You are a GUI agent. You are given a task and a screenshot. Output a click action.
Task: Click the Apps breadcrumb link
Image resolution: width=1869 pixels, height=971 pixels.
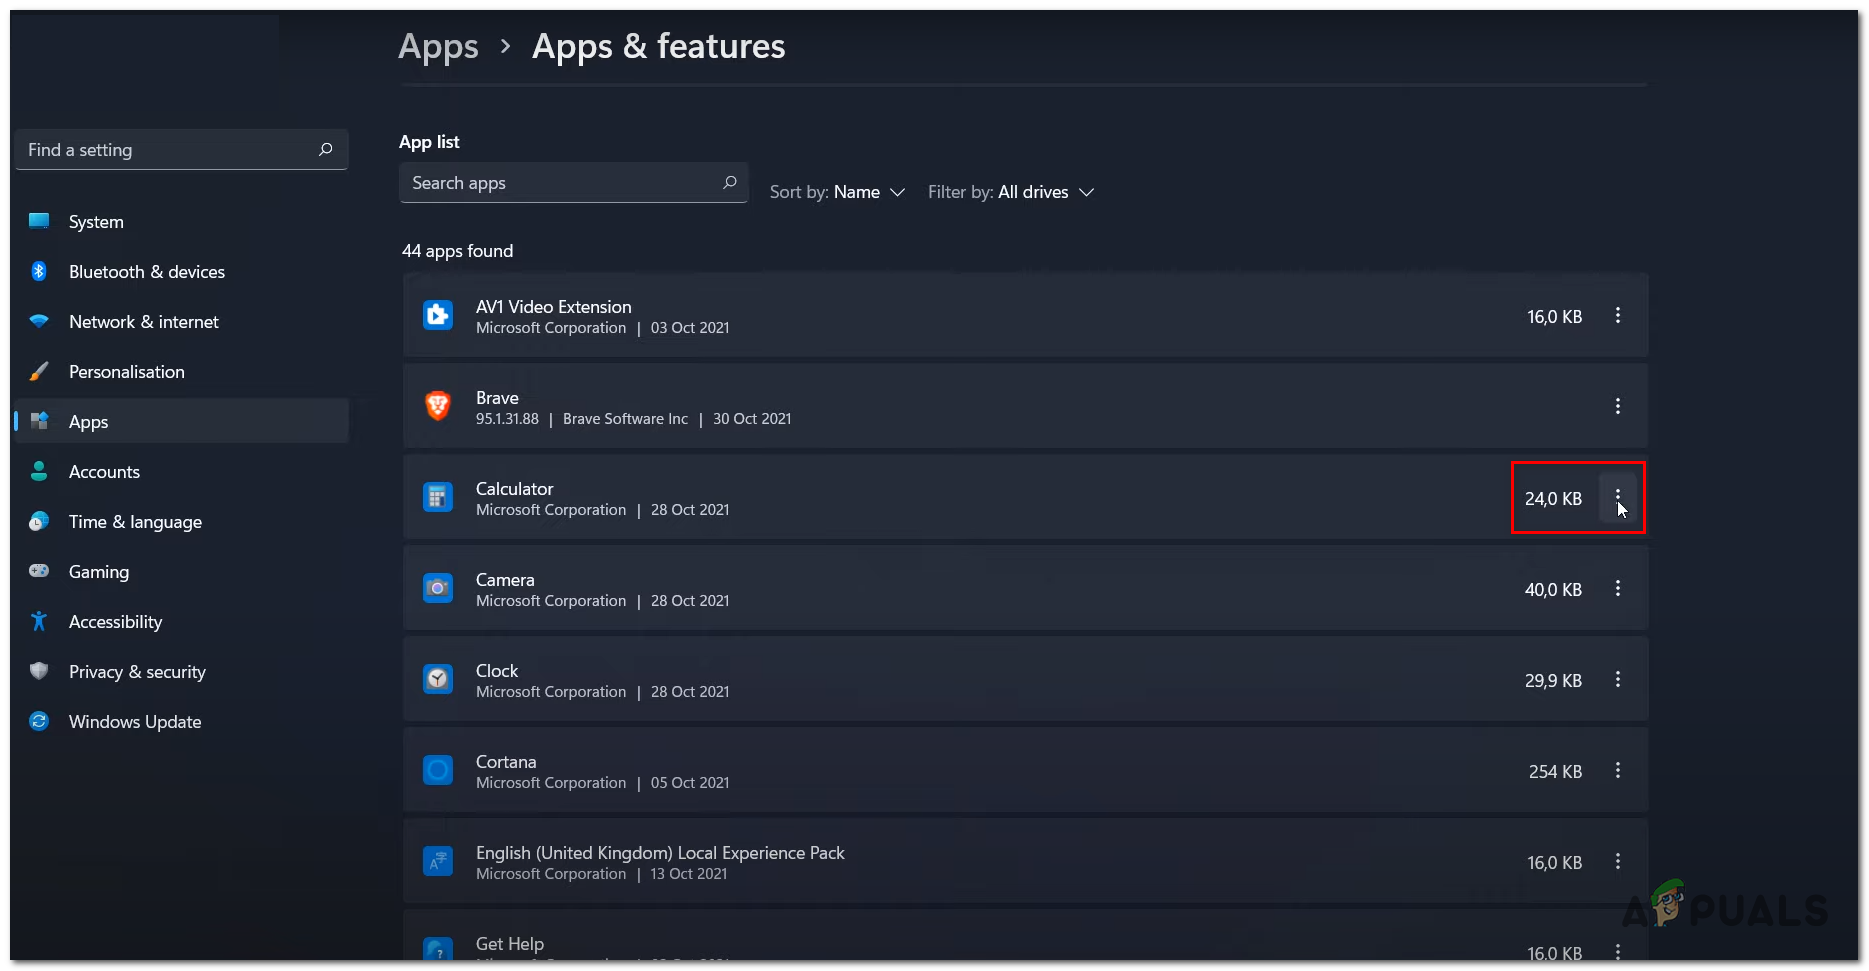point(438,46)
